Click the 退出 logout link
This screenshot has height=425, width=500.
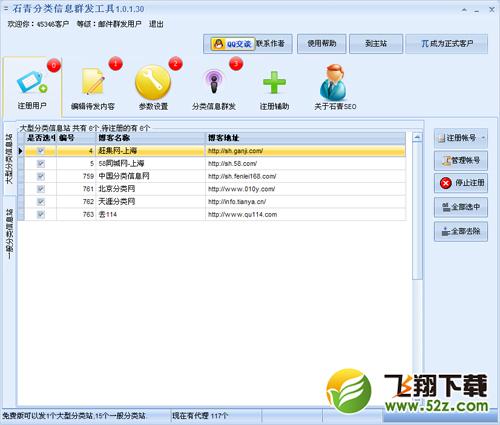click(156, 24)
